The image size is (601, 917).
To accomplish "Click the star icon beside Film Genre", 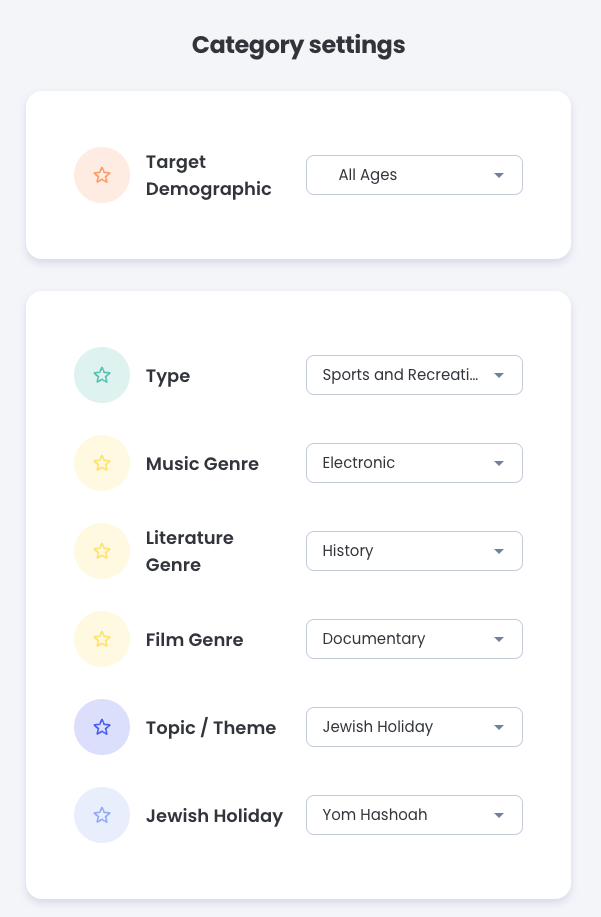I will (x=102, y=639).
